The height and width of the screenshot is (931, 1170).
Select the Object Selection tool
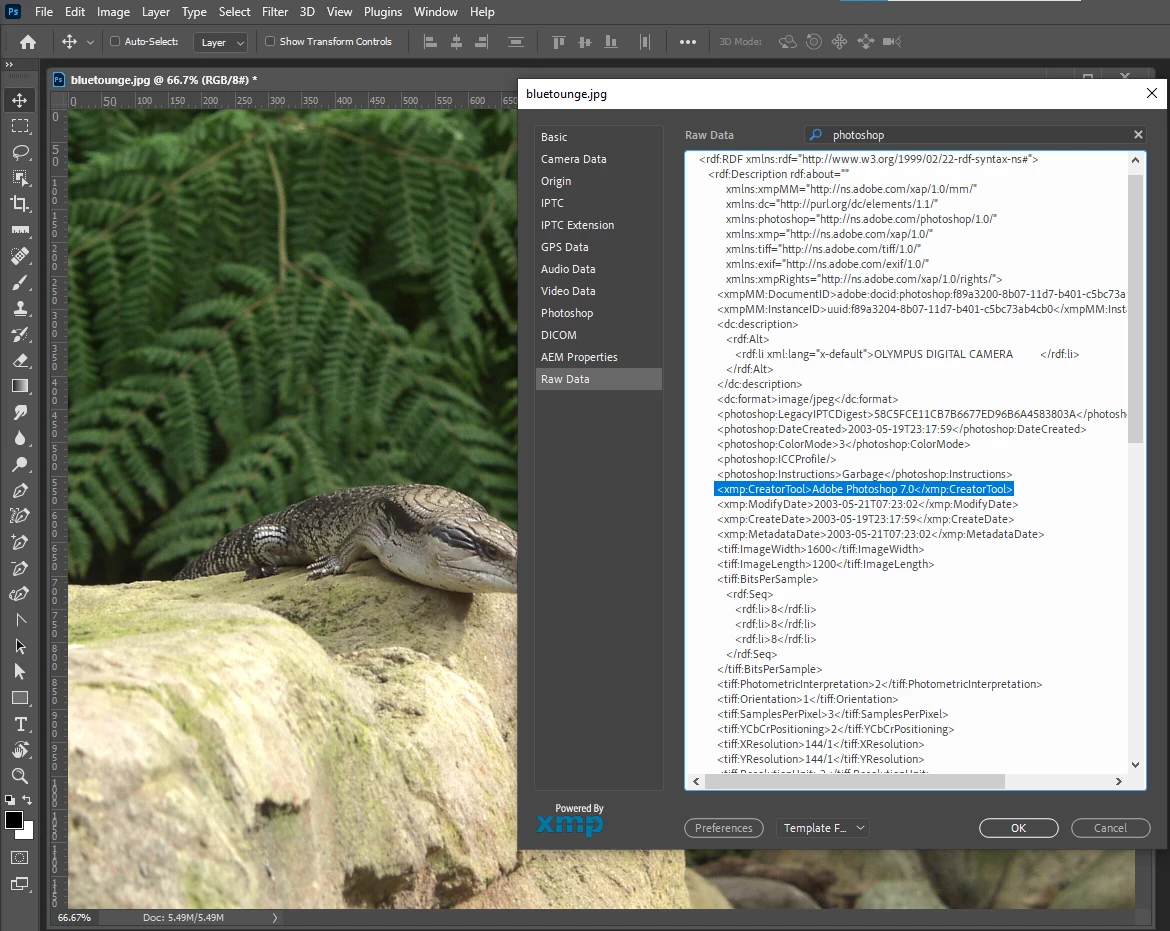[x=20, y=178]
